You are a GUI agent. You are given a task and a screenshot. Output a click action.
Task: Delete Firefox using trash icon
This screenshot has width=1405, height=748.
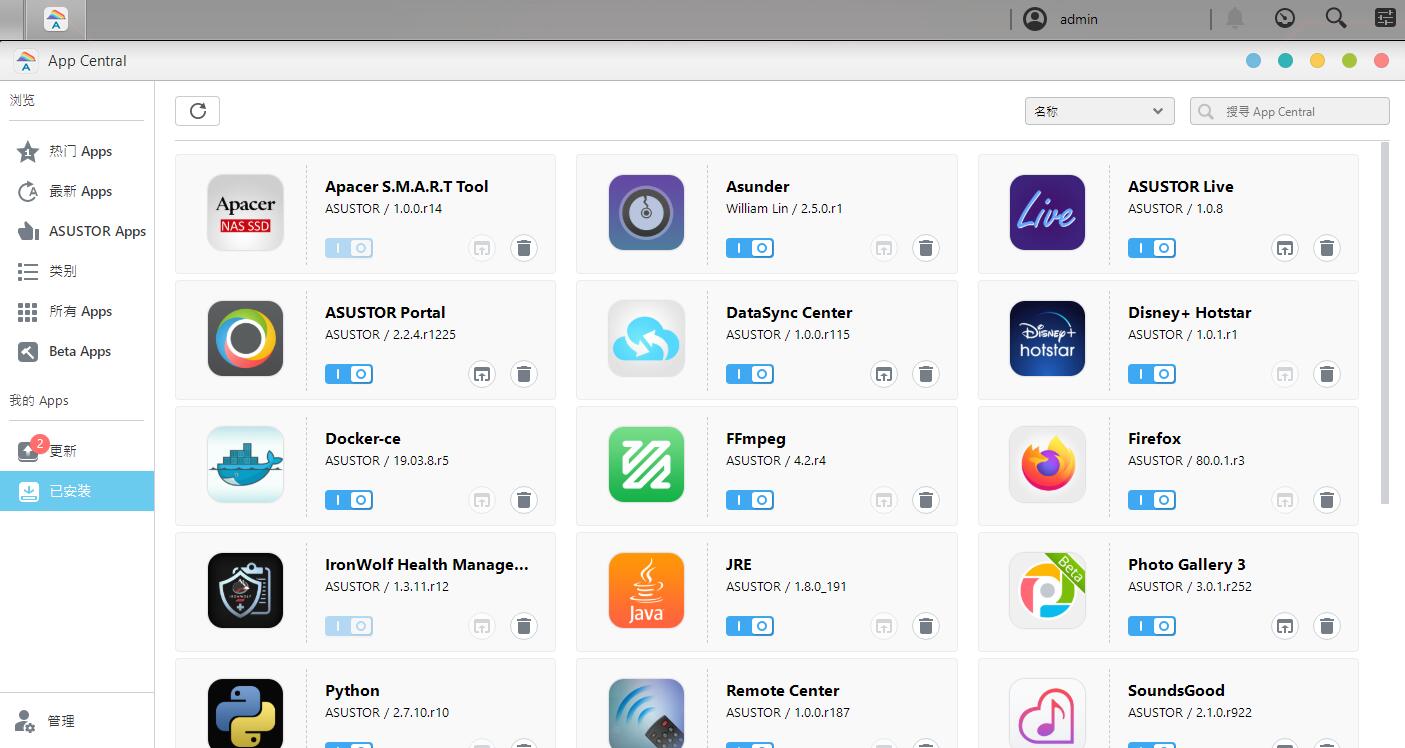click(x=1326, y=500)
